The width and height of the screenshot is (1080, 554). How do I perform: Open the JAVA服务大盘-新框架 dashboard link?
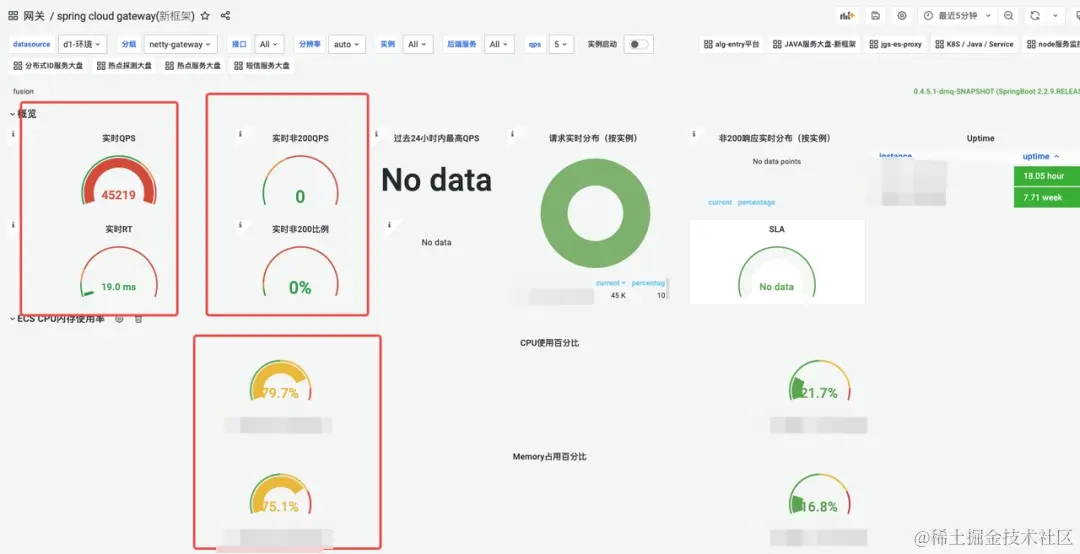[x=814, y=44]
